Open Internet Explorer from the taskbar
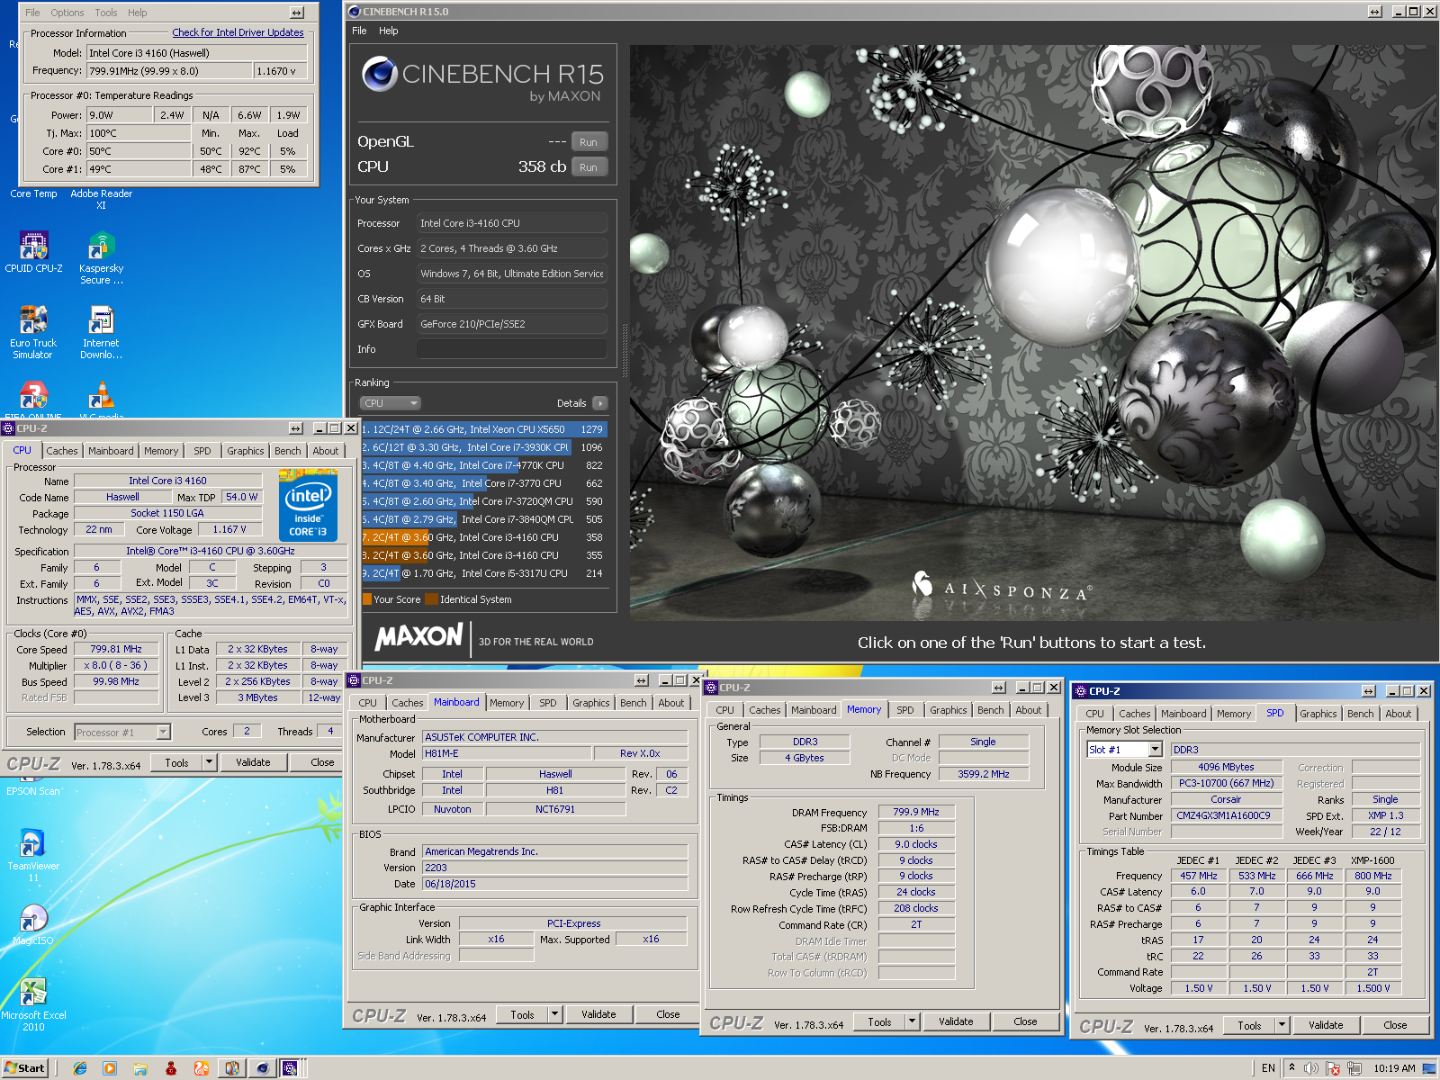Screen dimensions: 1440x1080 click(80, 1068)
